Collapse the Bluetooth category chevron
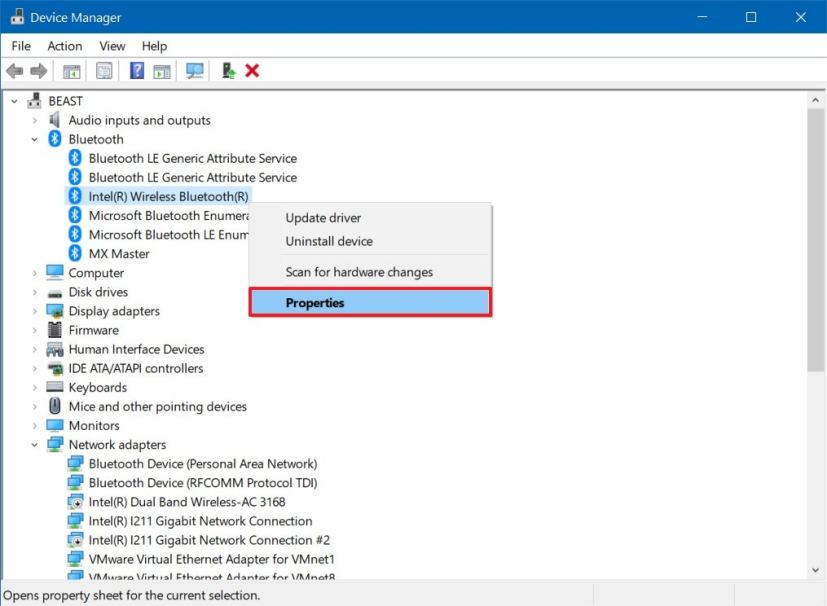This screenshot has width=827, height=606. pos(34,140)
